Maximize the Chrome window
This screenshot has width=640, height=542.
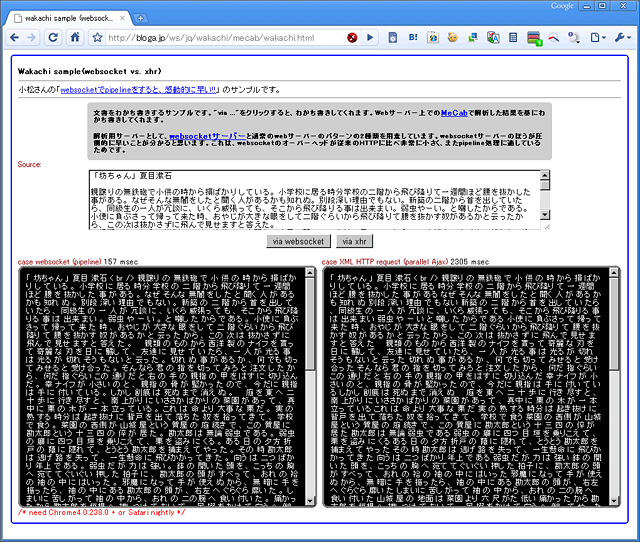[602, 6]
